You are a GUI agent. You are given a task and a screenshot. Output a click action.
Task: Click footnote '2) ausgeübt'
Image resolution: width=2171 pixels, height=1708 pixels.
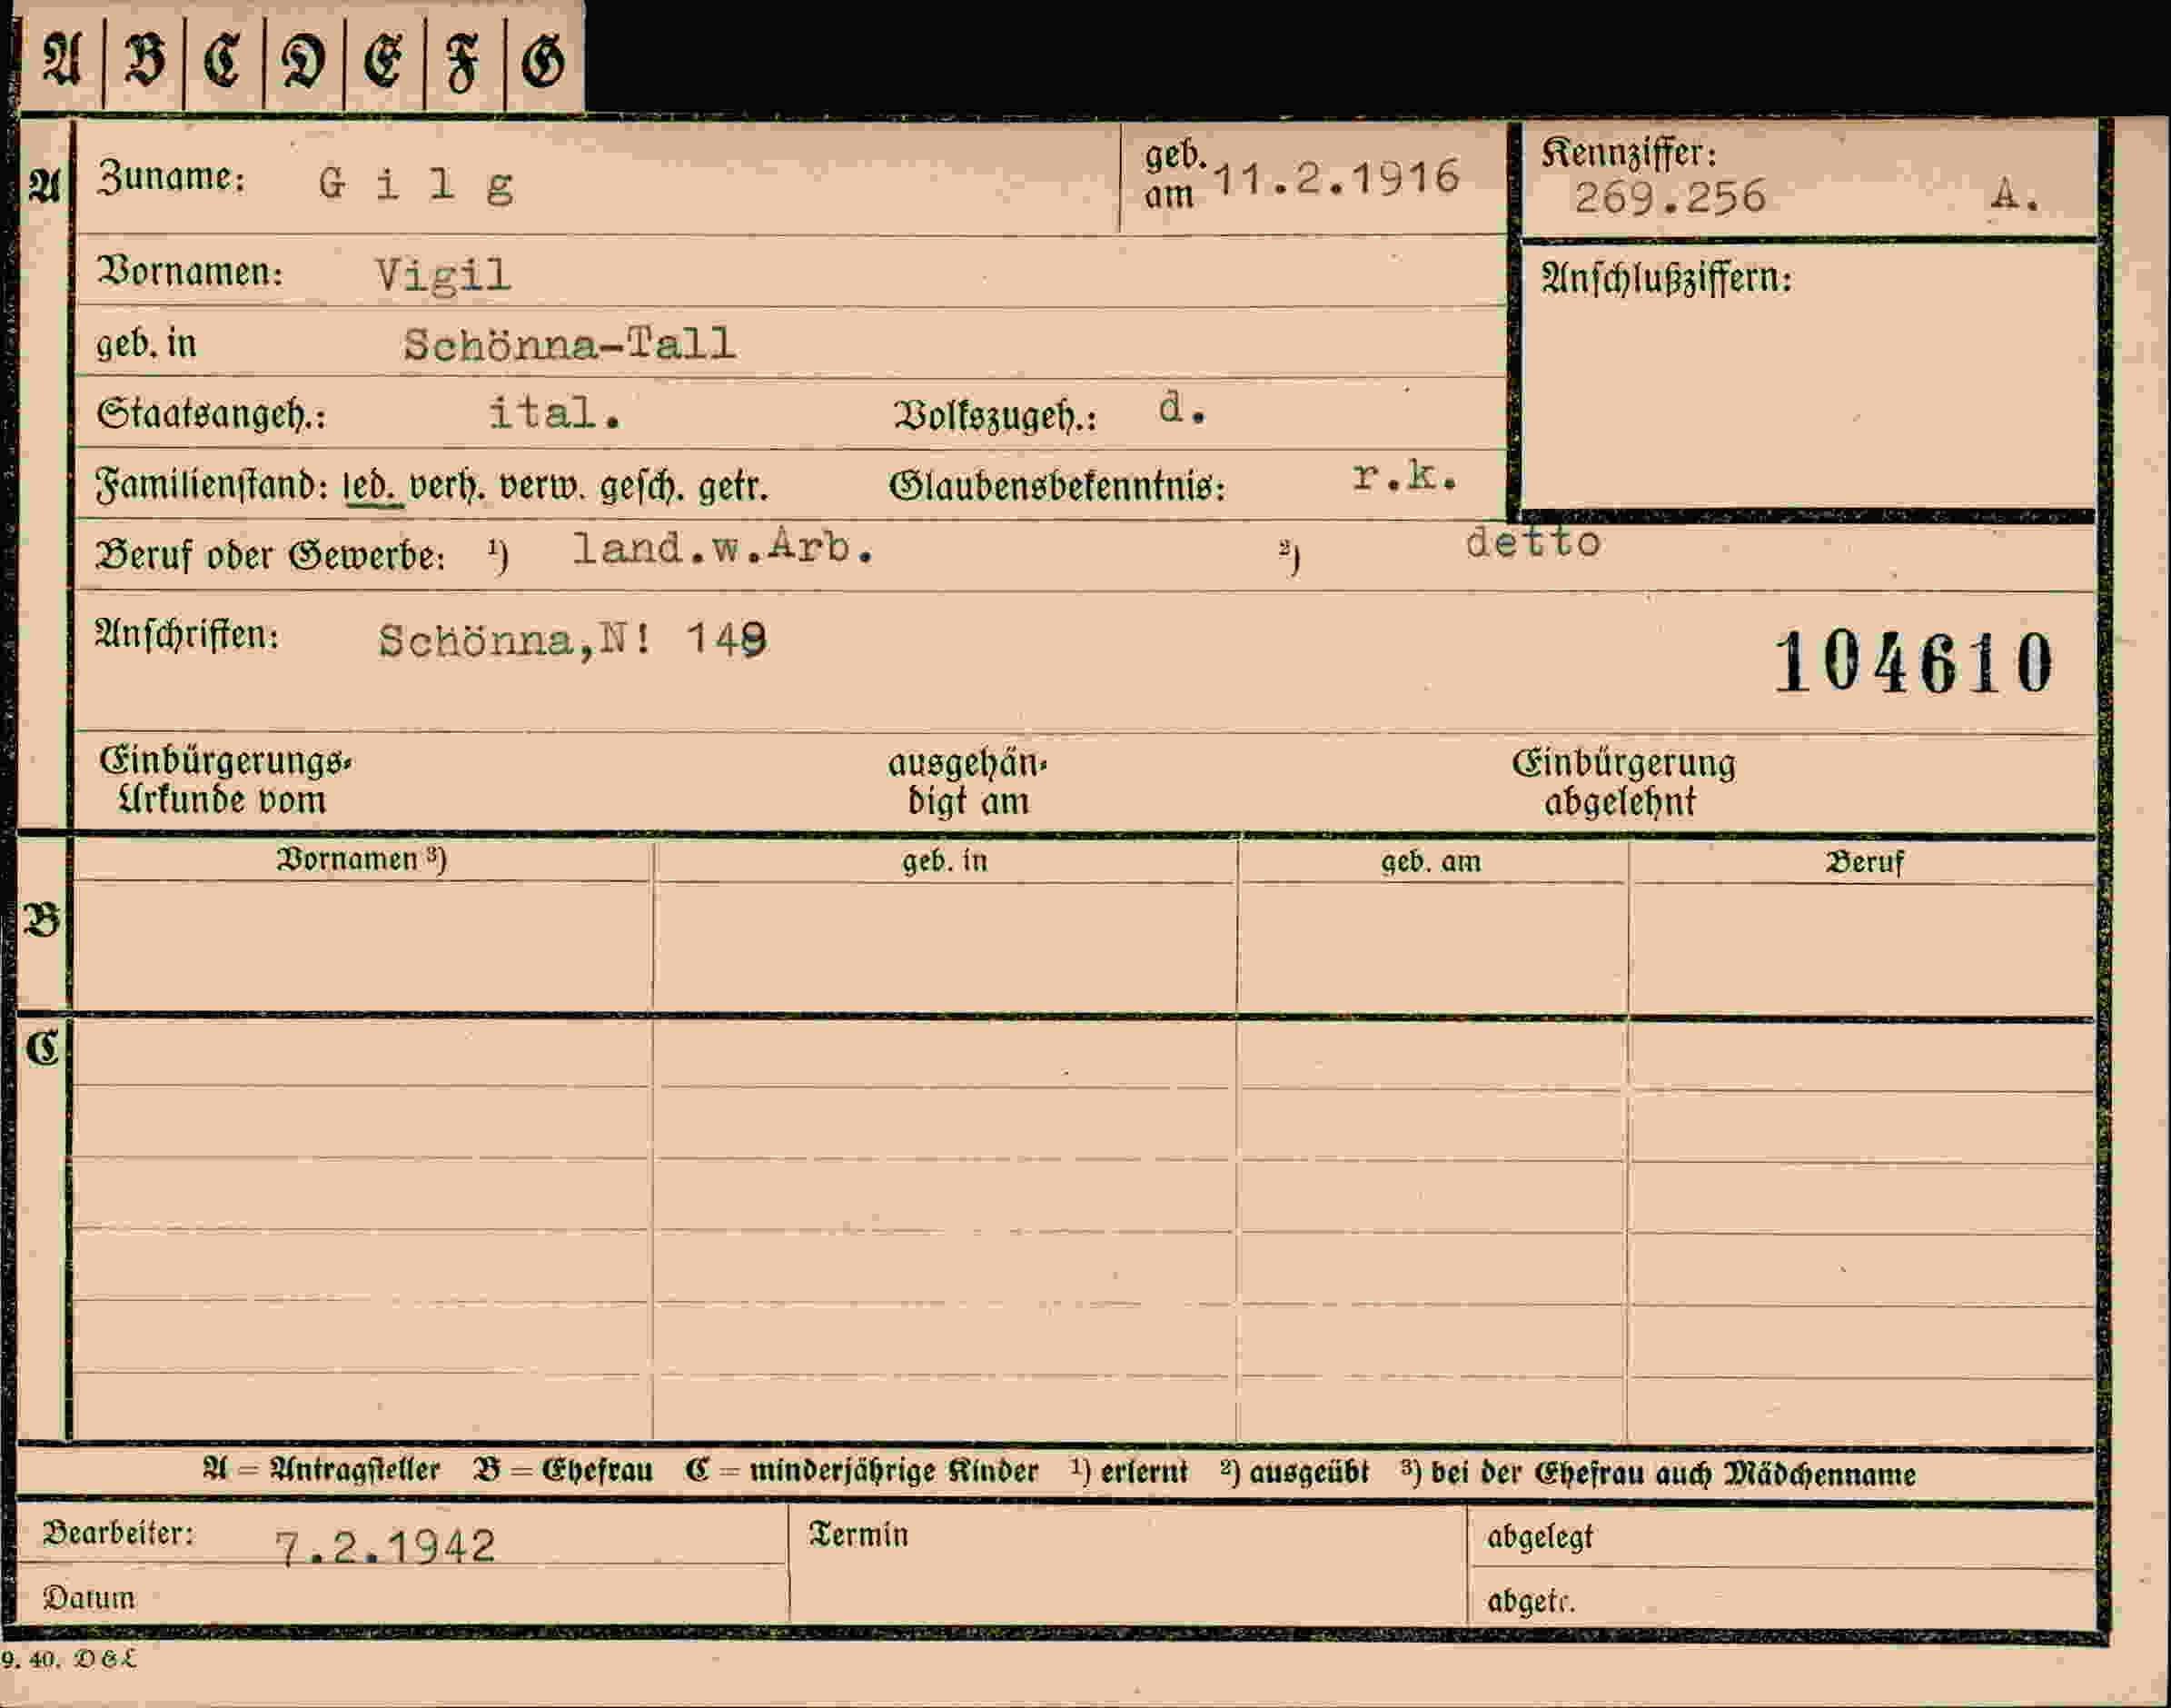(1295, 1473)
